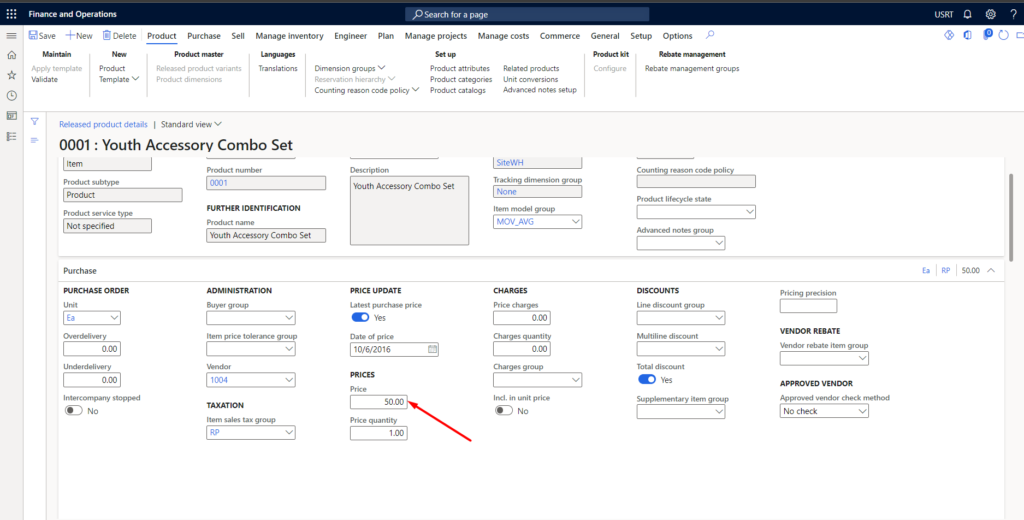Show the related information lines icon
Image resolution: width=1024 pixels, height=520 pixels.
(35, 140)
